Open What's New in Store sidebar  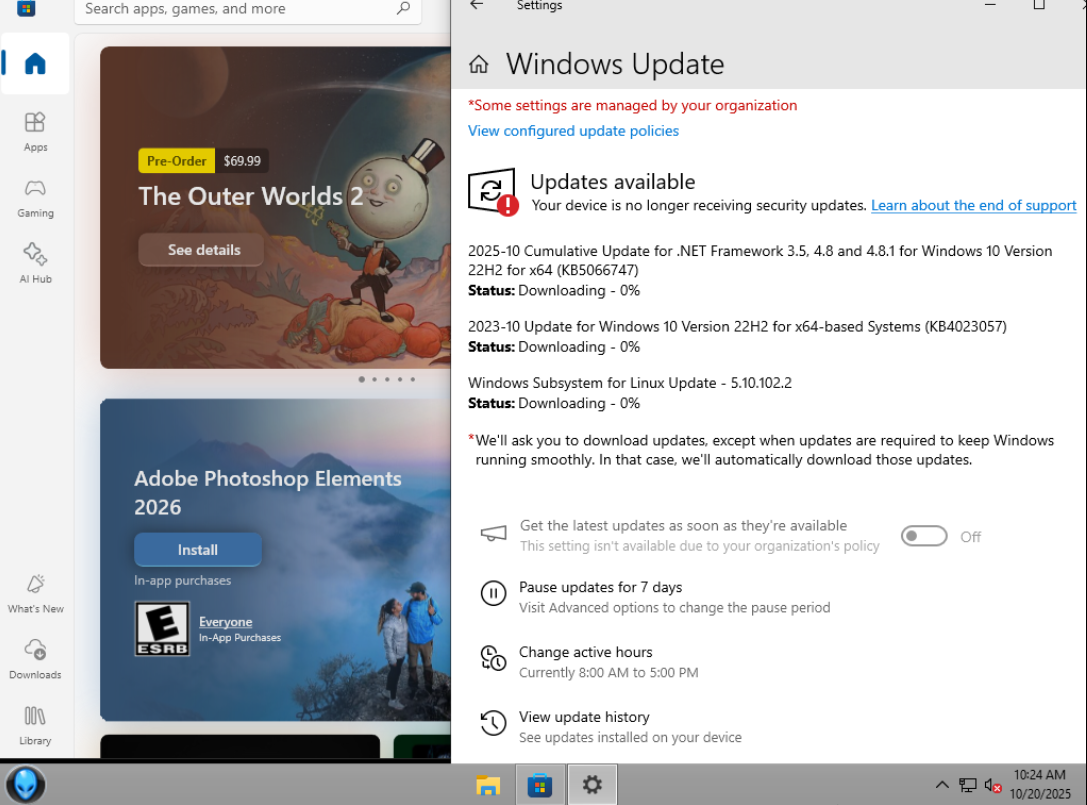click(35, 594)
